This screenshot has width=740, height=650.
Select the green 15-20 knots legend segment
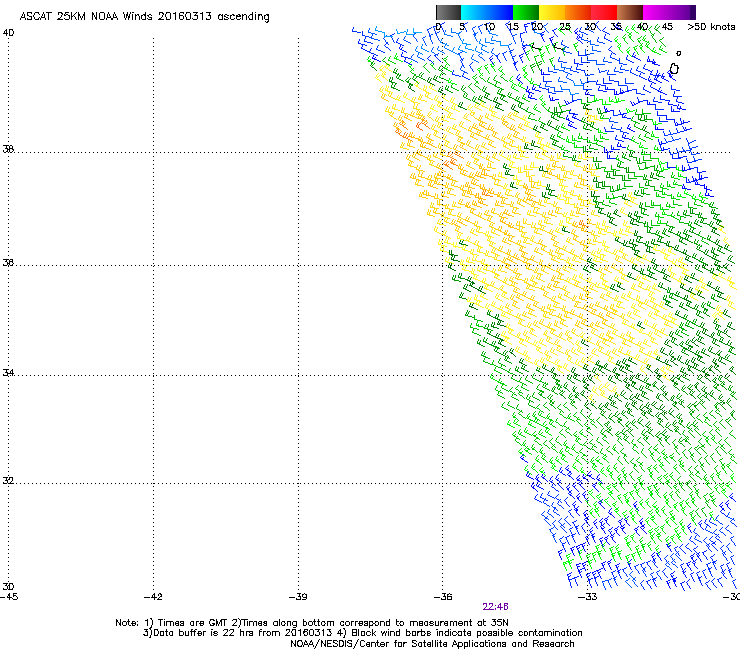(x=526, y=12)
